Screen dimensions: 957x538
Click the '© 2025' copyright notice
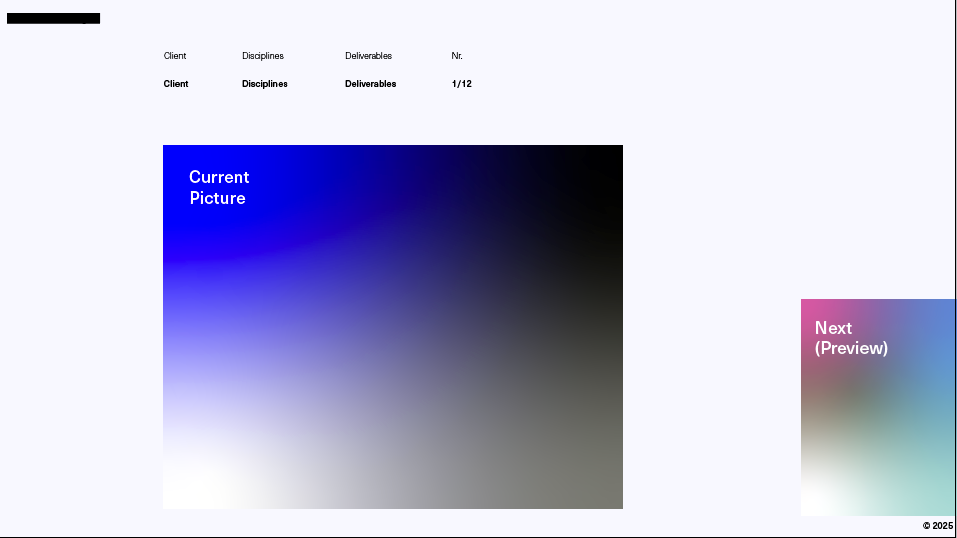(937, 525)
